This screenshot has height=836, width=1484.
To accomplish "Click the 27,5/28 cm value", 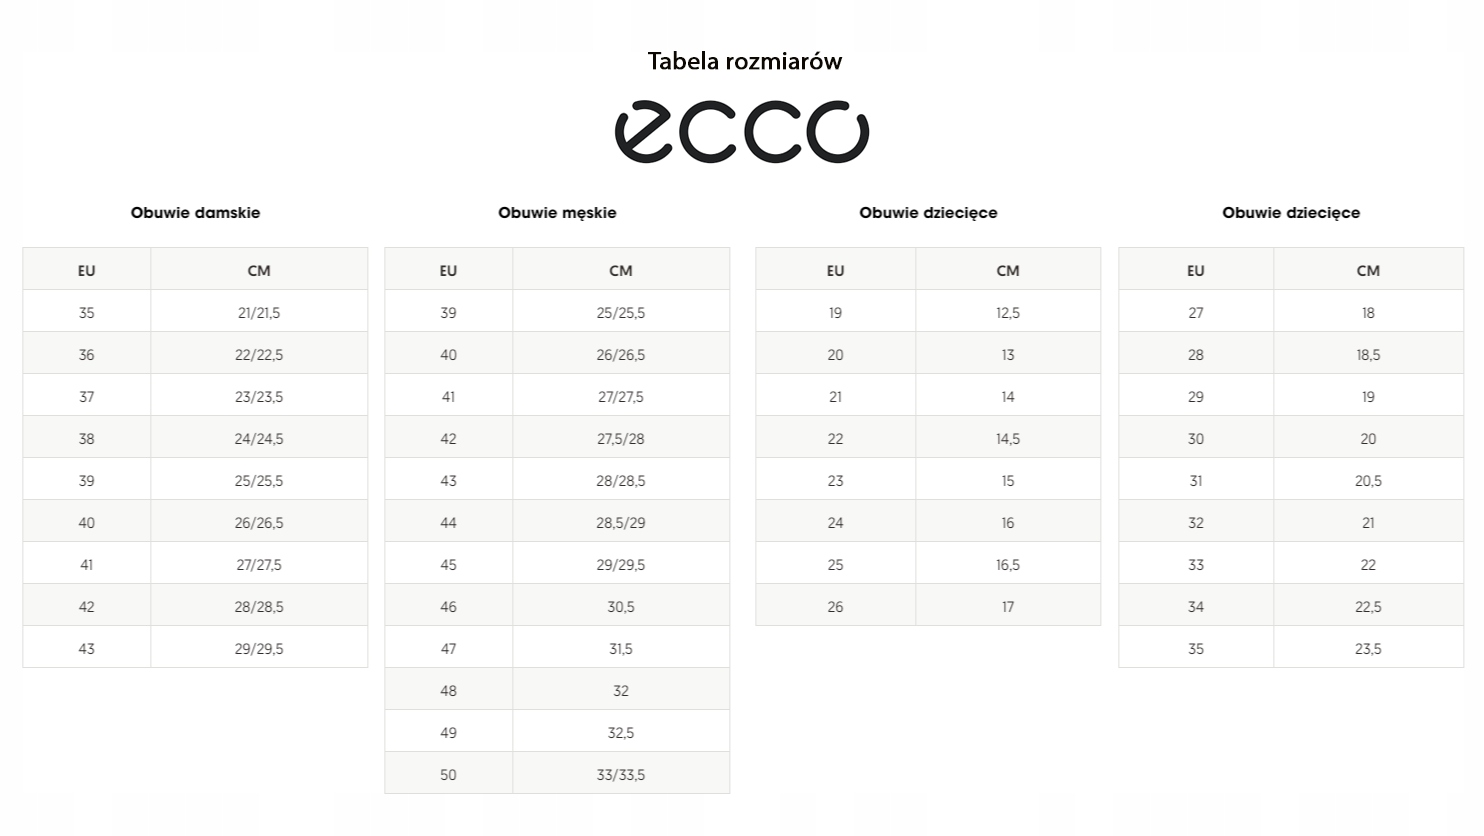I will (x=620, y=439).
